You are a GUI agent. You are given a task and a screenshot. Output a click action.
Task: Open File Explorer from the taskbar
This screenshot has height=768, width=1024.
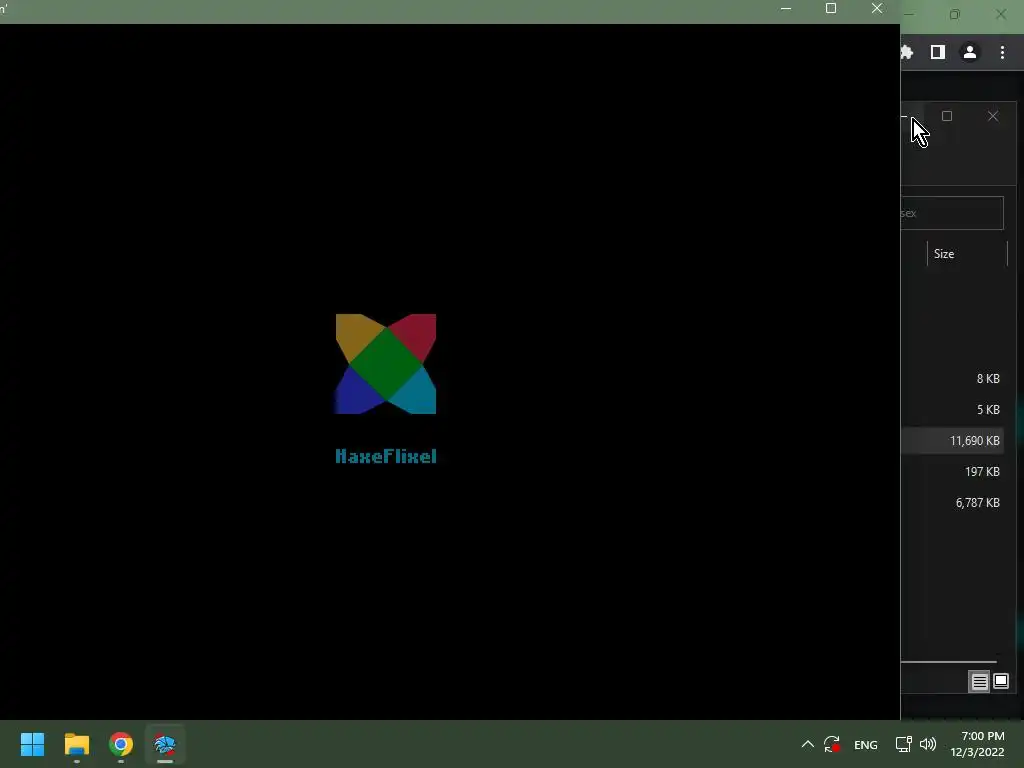pyautogui.click(x=76, y=744)
